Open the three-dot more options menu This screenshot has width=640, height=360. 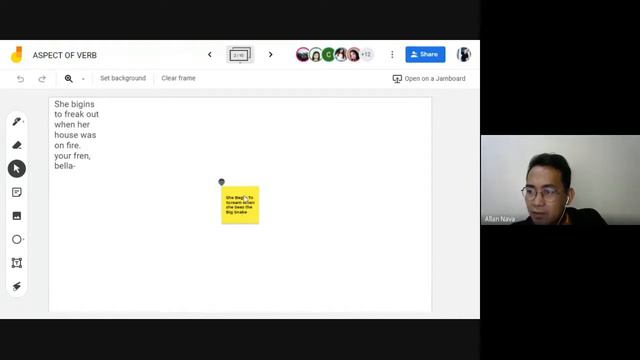pyautogui.click(x=392, y=54)
